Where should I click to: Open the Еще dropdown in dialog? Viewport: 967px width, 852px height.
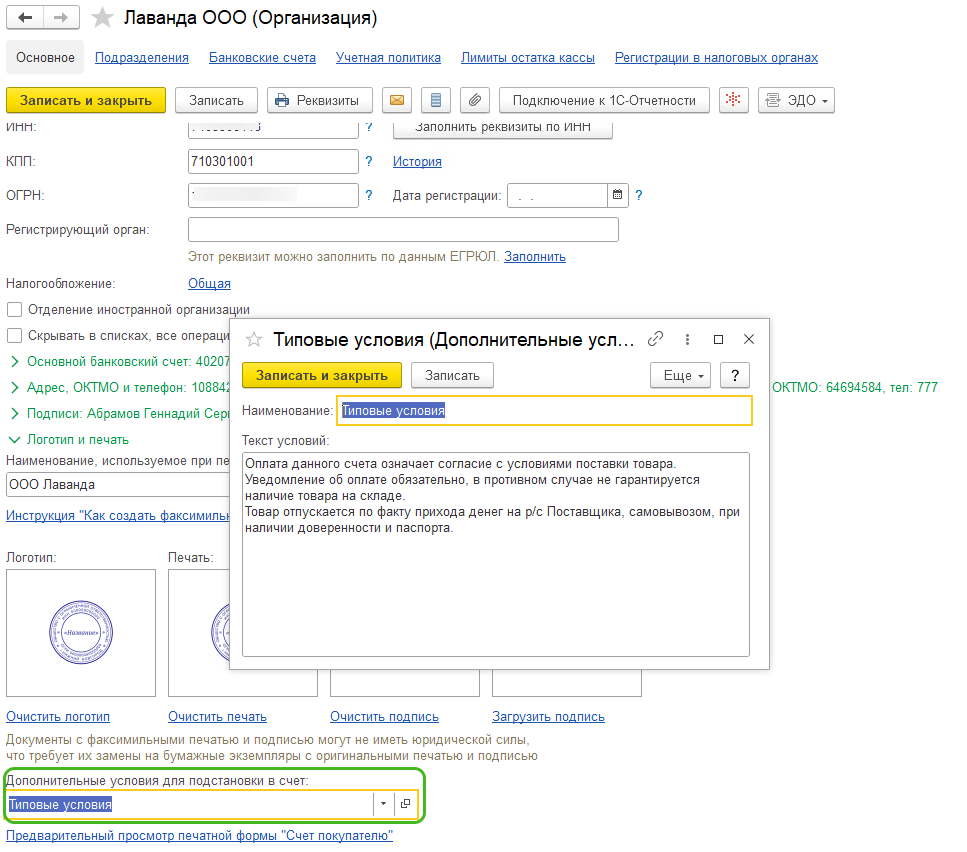(x=681, y=375)
